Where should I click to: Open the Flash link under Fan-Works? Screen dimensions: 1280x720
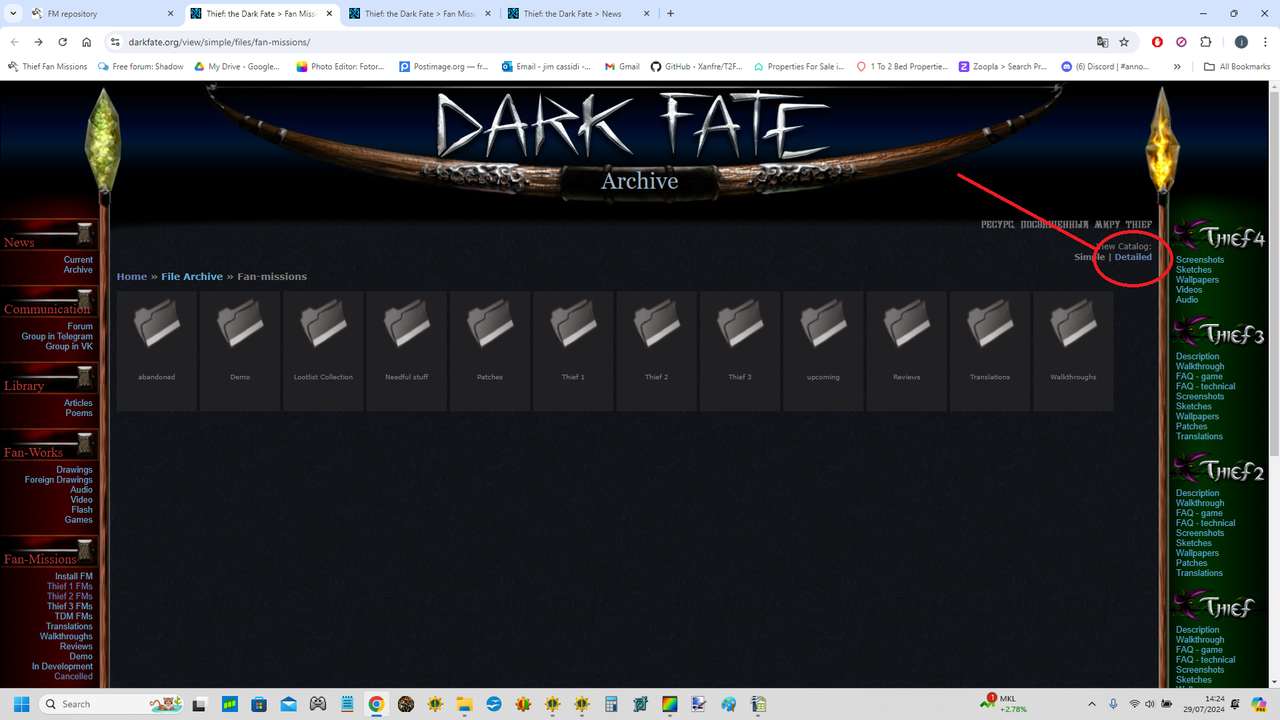pos(82,510)
